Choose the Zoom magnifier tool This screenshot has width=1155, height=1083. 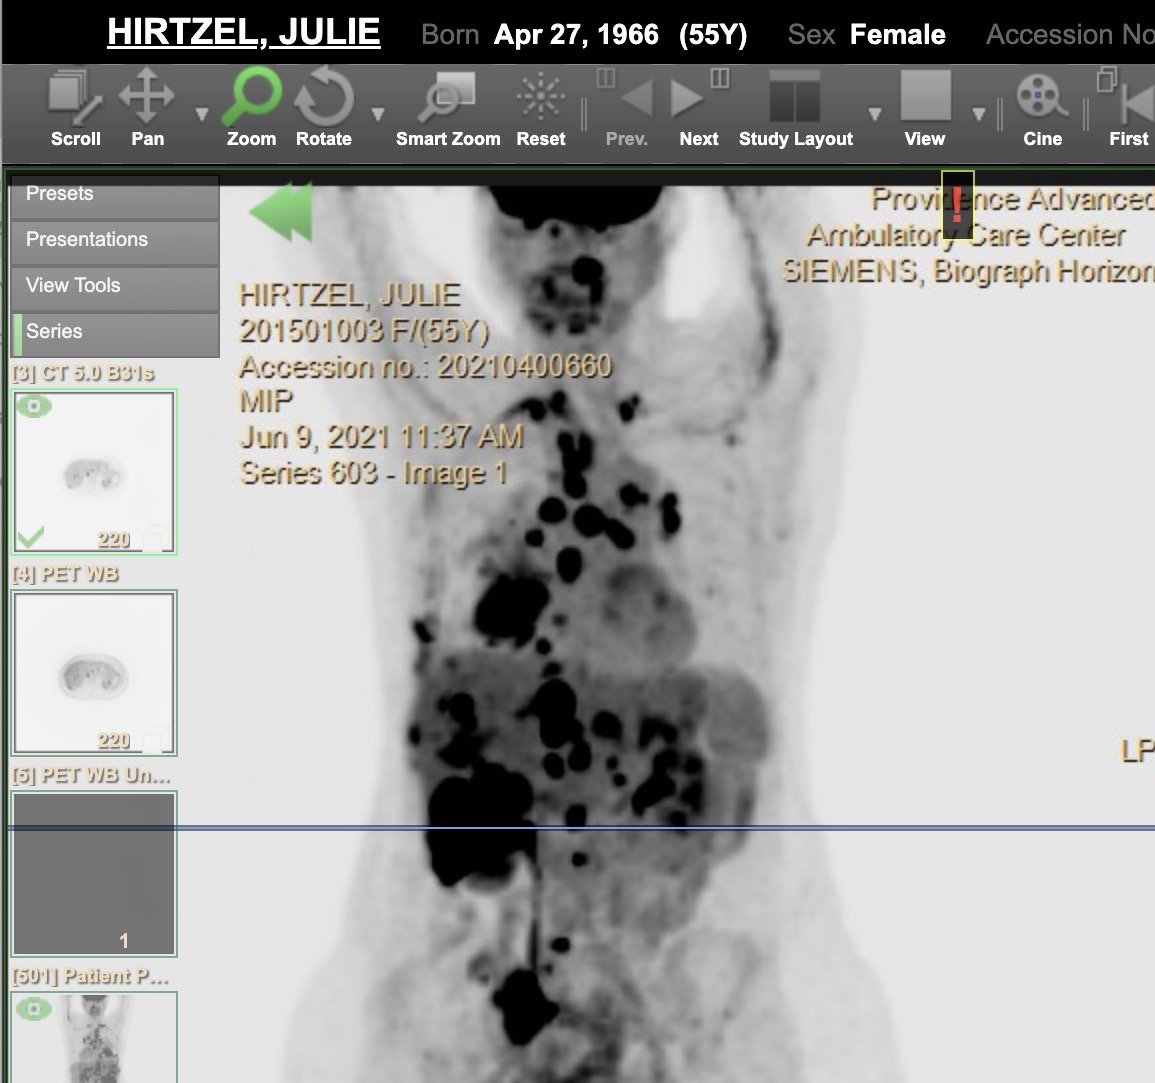(x=251, y=110)
